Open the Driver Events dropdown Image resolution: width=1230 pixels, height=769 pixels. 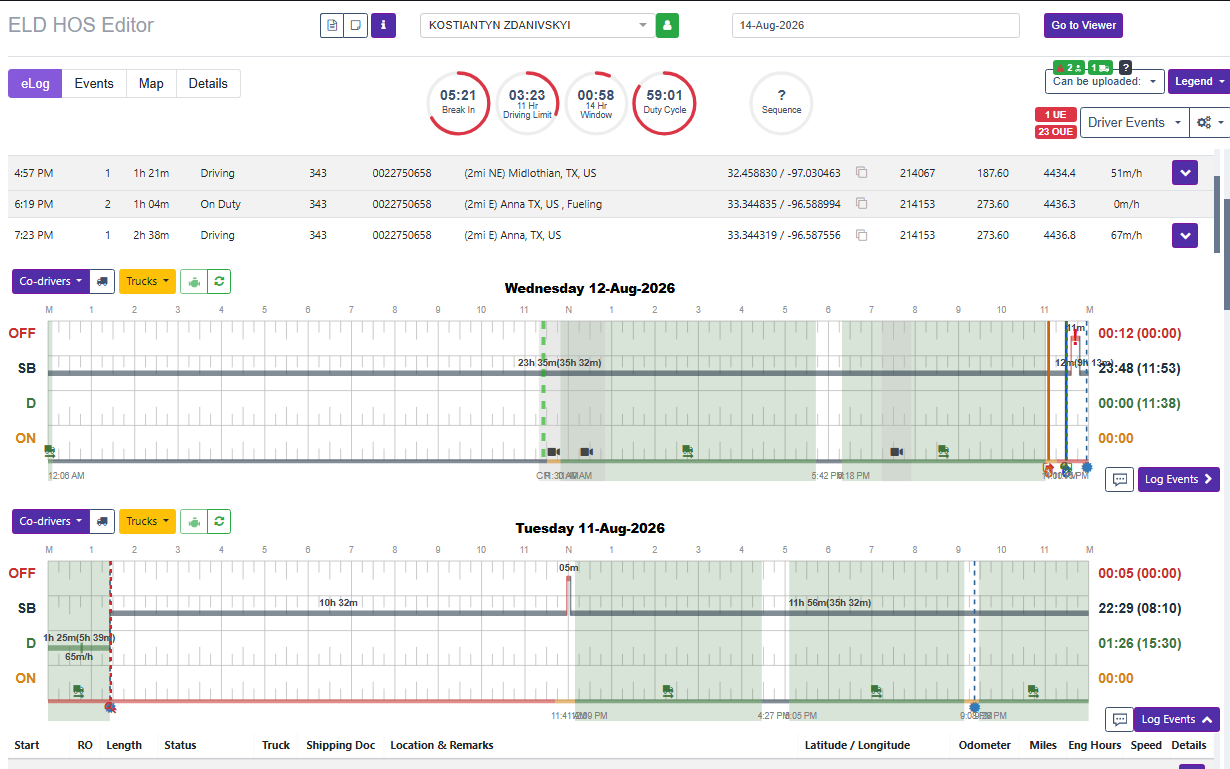point(1133,122)
